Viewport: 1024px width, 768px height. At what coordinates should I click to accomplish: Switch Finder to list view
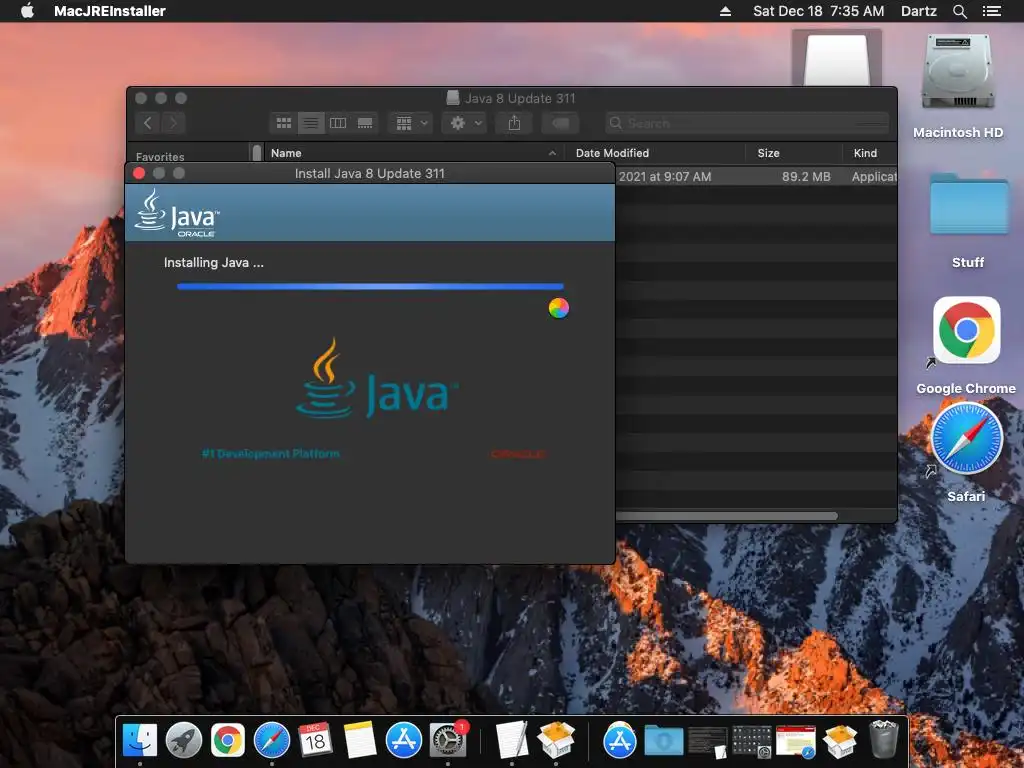tap(311, 123)
